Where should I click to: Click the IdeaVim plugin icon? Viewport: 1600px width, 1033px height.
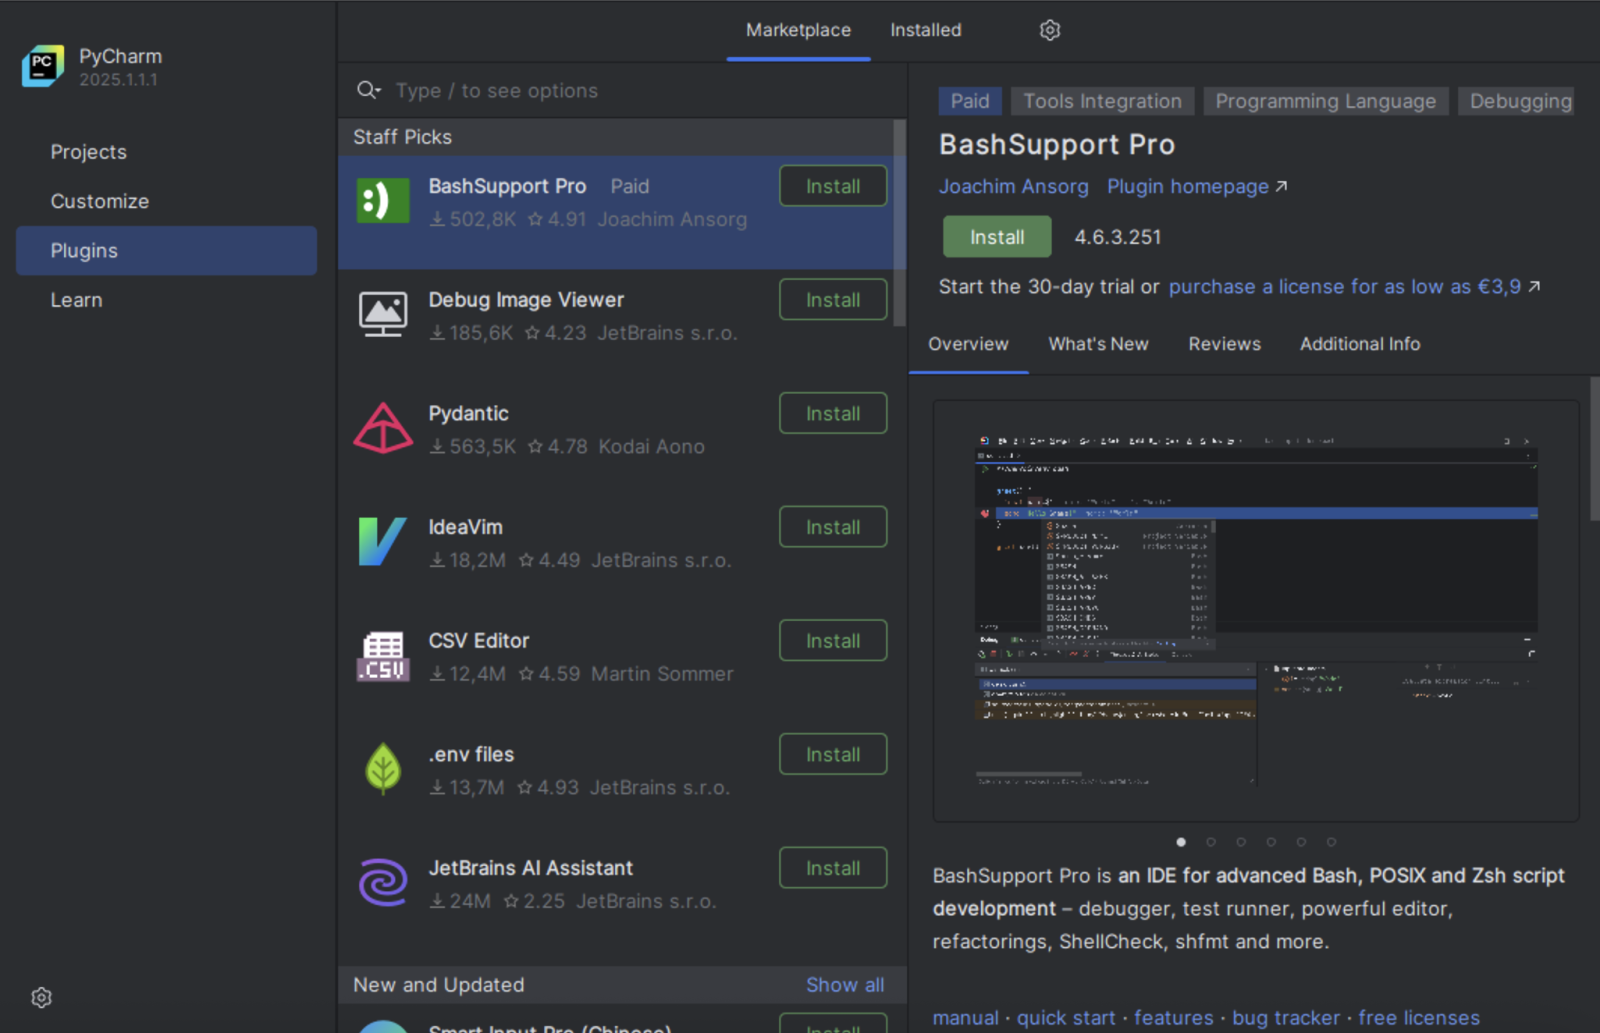tap(383, 541)
